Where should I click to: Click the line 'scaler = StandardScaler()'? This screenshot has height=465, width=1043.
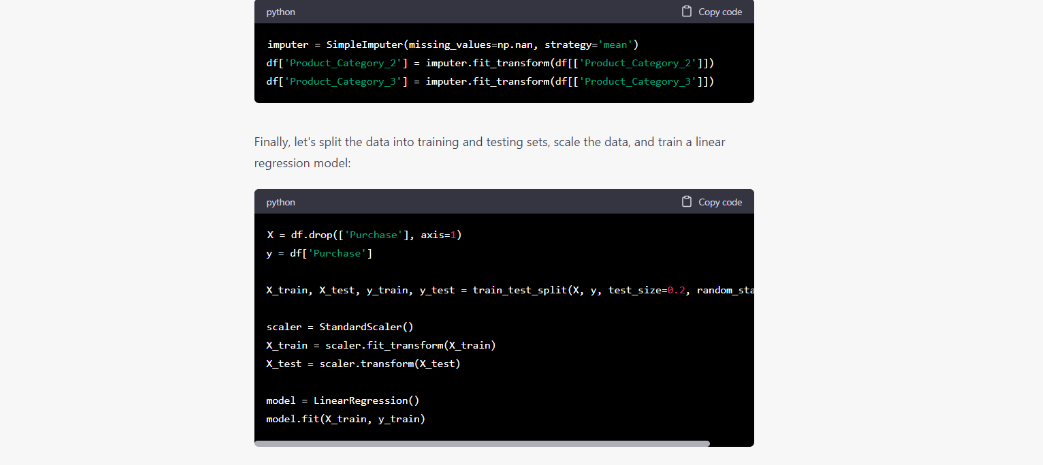click(x=340, y=327)
